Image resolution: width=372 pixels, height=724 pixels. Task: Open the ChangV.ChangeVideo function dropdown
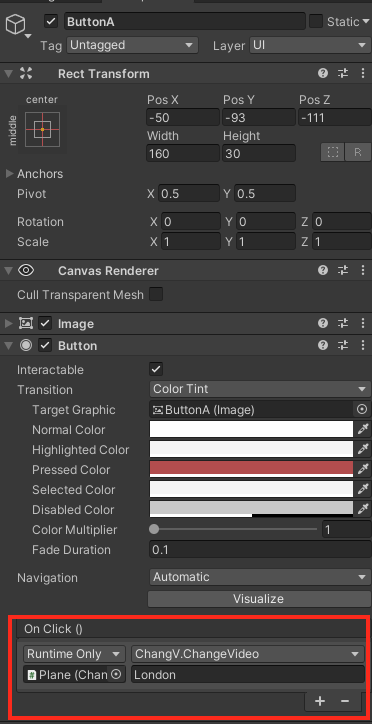pyautogui.click(x=247, y=654)
